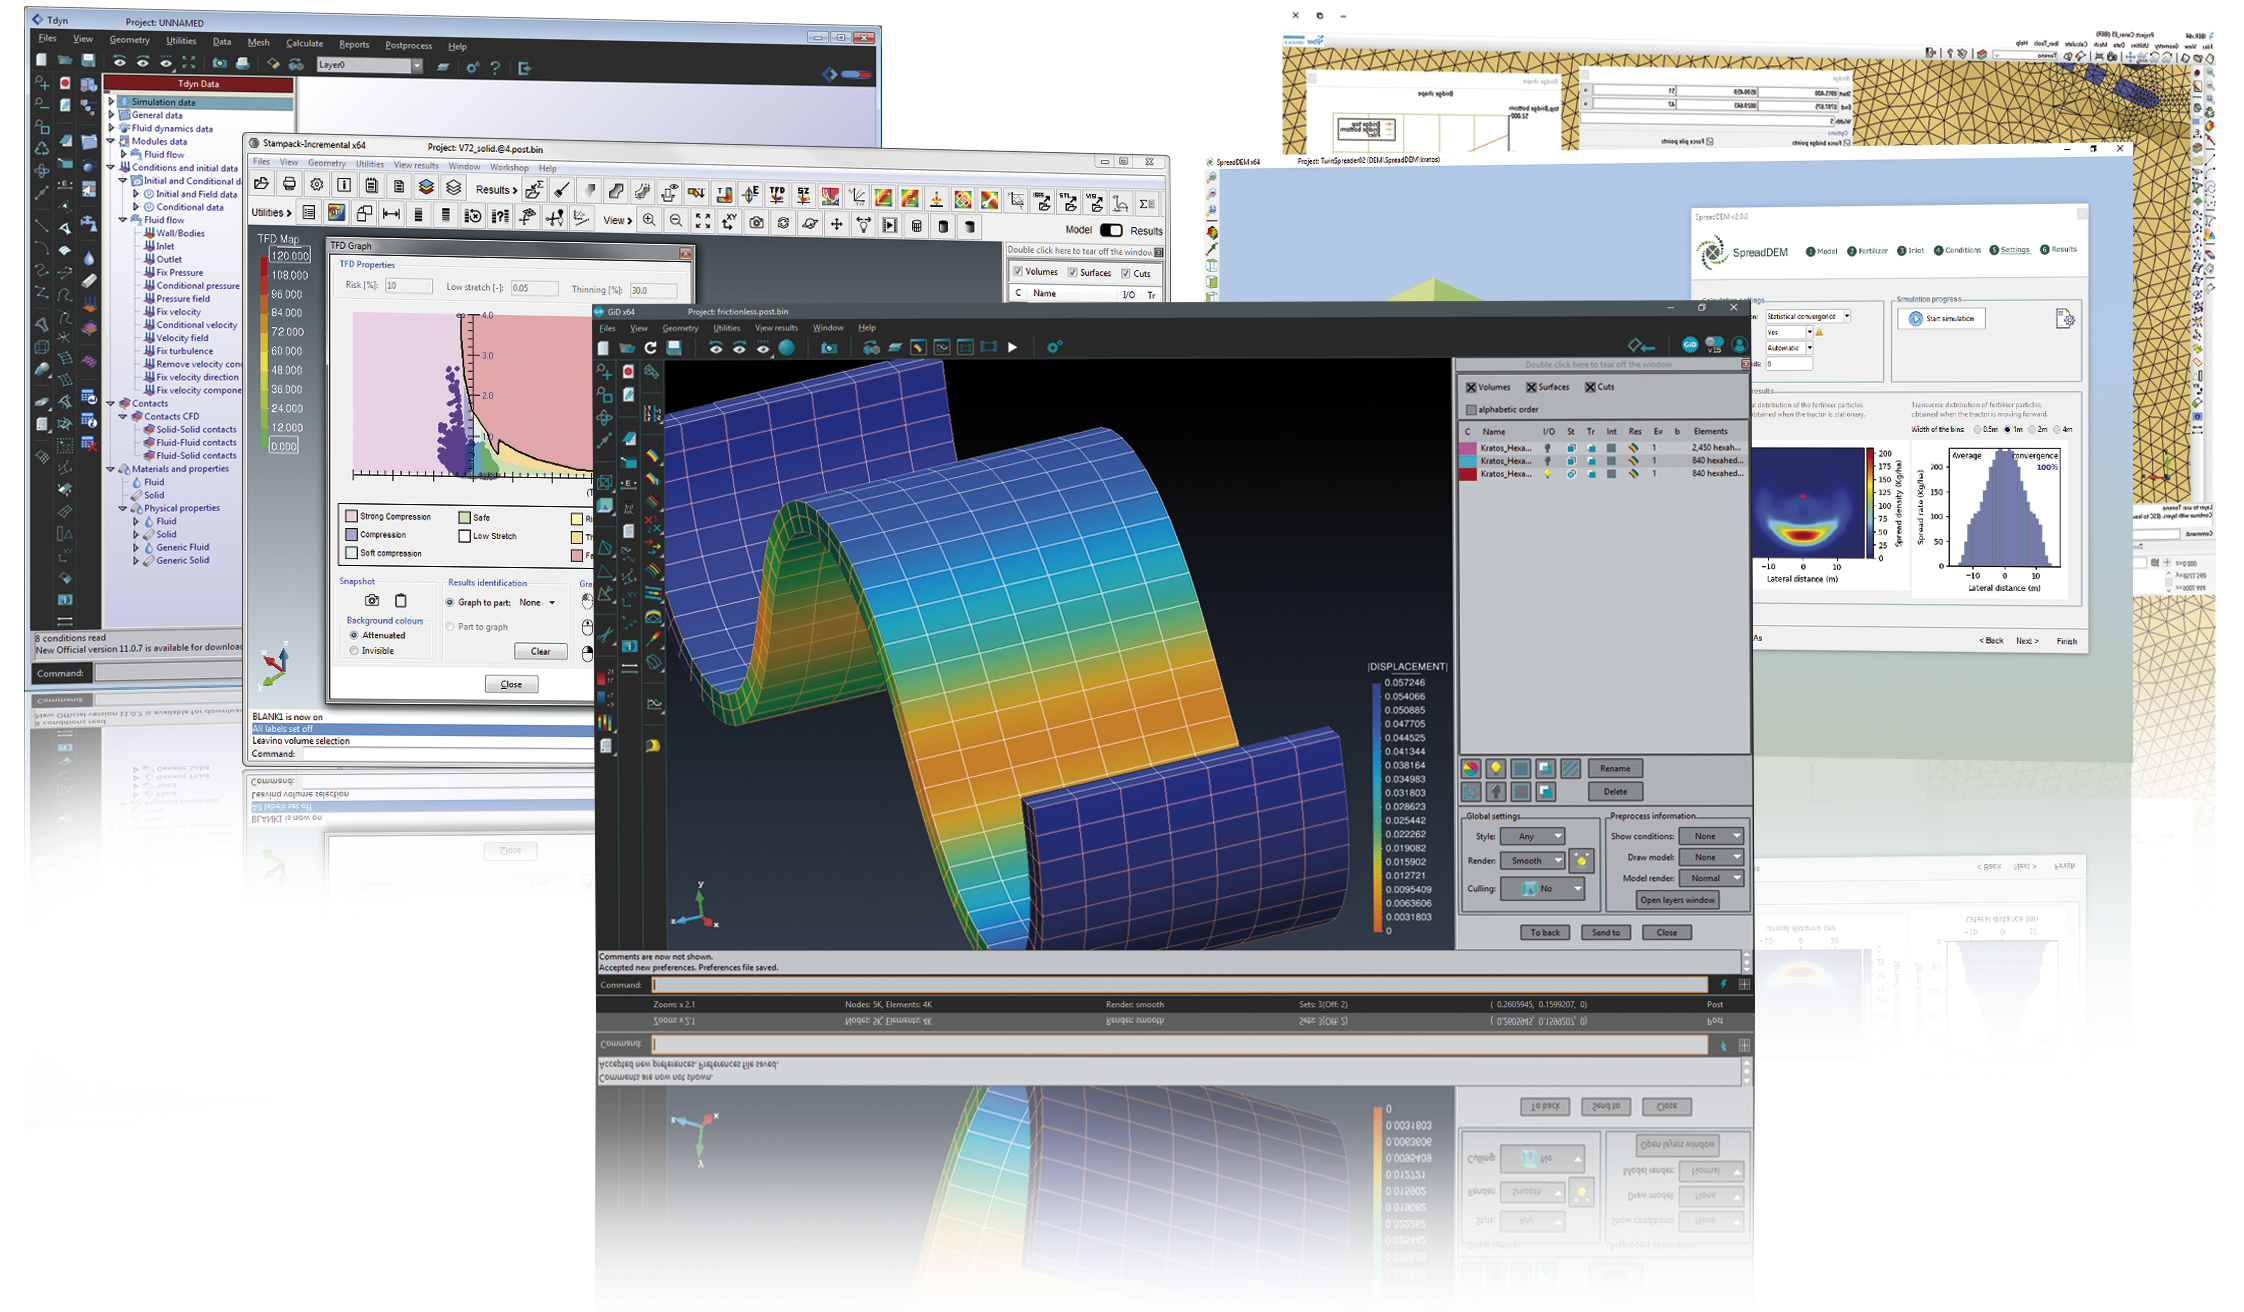Click the open folder icon in Stampack toolbar
Viewport: 2244px width, 1312px height.
[262, 185]
